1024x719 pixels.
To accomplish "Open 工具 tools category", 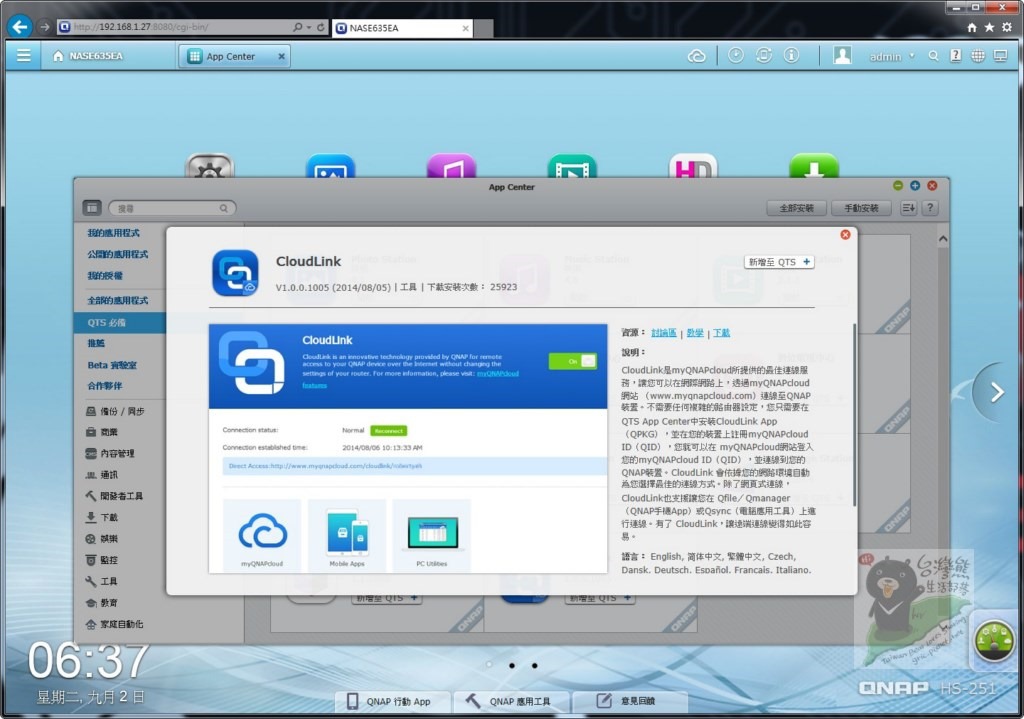I will pyautogui.click(x=102, y=581).
